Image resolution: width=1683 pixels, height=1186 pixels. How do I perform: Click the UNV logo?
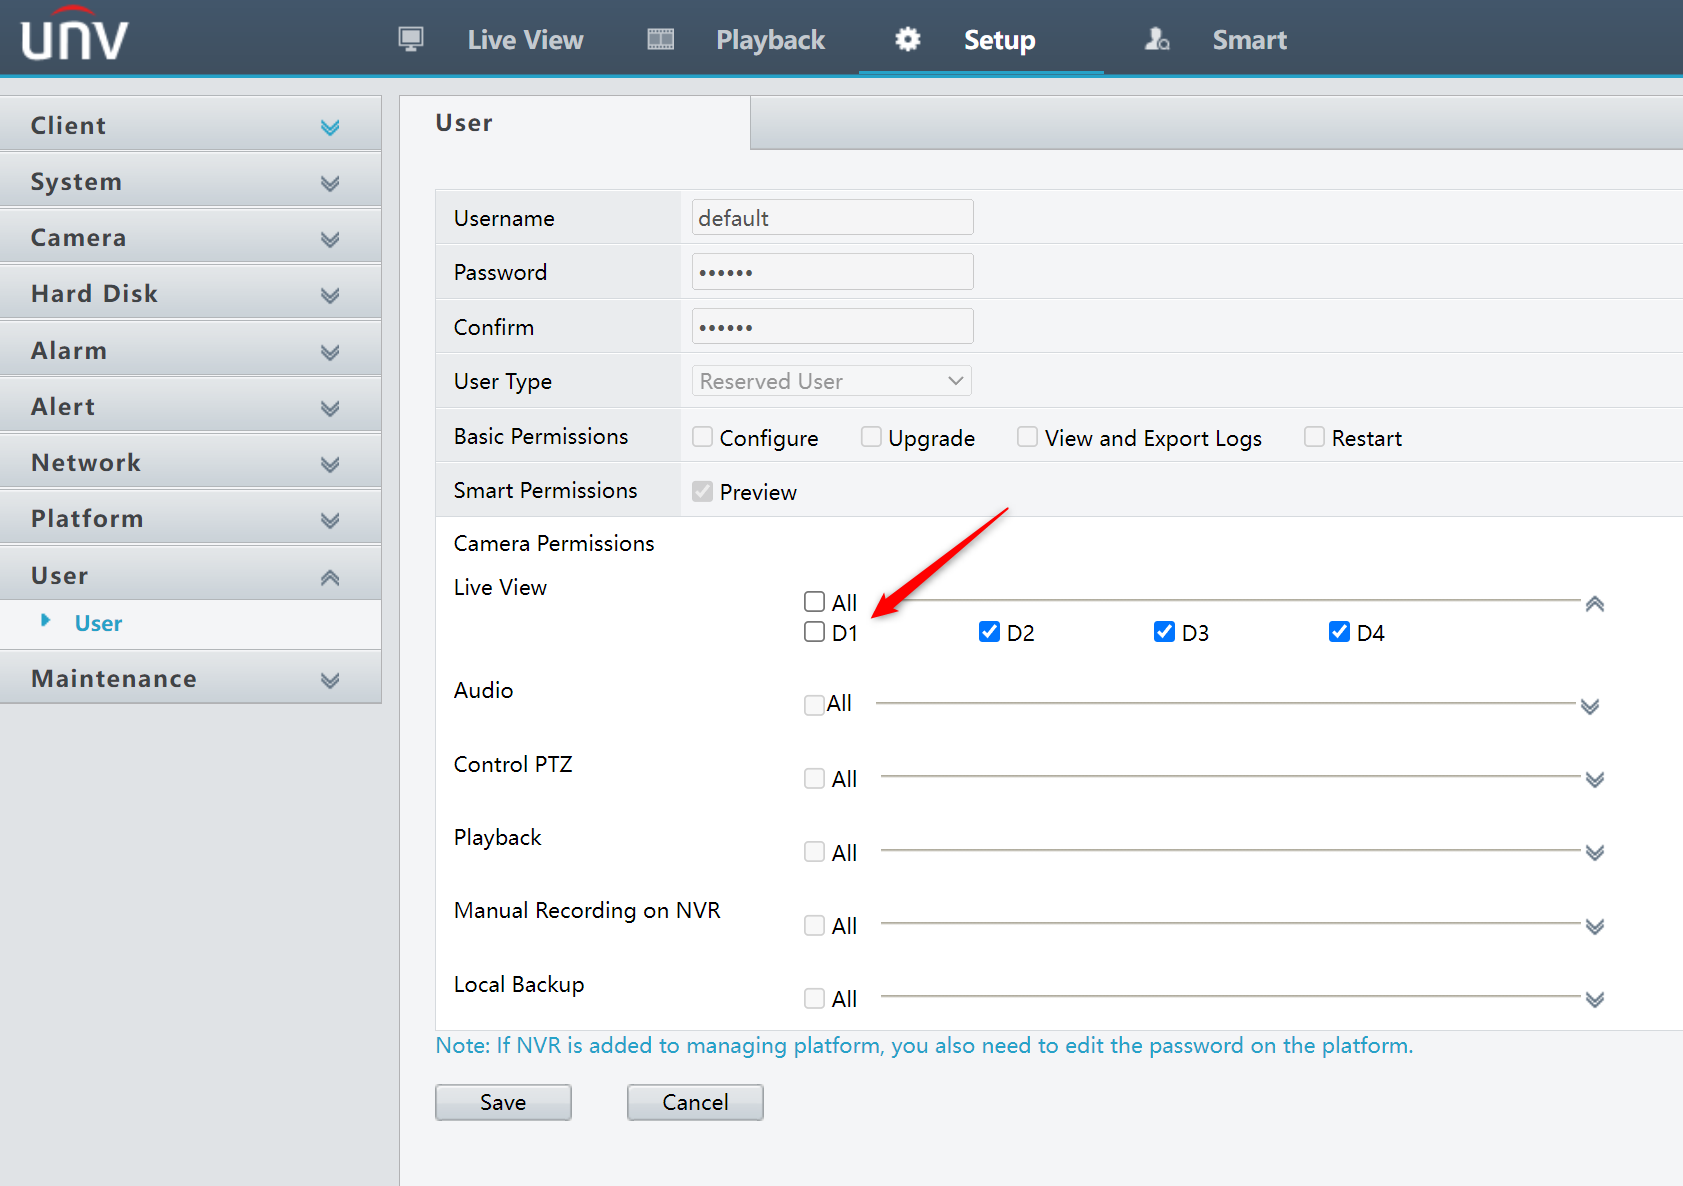tap(75, 37)
